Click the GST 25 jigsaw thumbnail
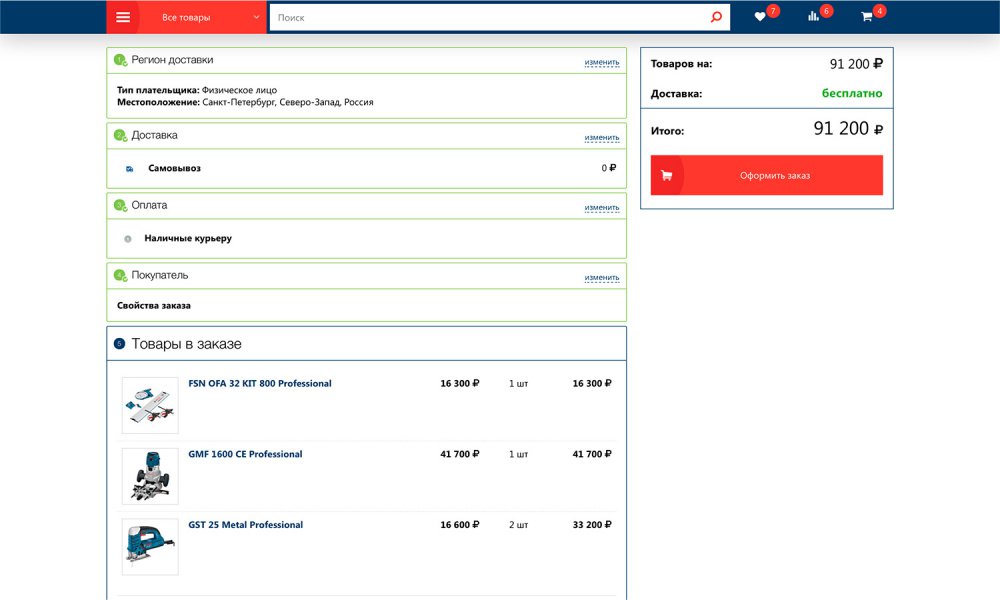 [150, 547]
